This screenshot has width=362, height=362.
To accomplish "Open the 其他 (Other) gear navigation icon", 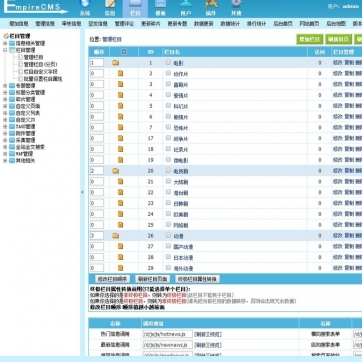I will pyautogui.click(x=236, y=8).
